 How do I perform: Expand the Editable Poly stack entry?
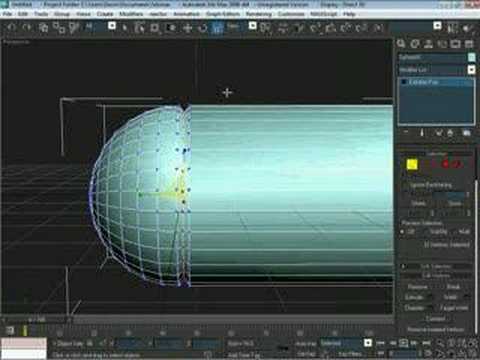pyautogui.click(x=404, y=82)
